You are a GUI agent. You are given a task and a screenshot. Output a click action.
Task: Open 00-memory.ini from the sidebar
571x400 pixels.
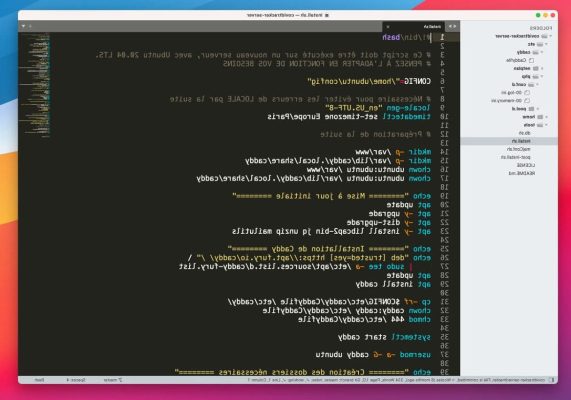507,101
